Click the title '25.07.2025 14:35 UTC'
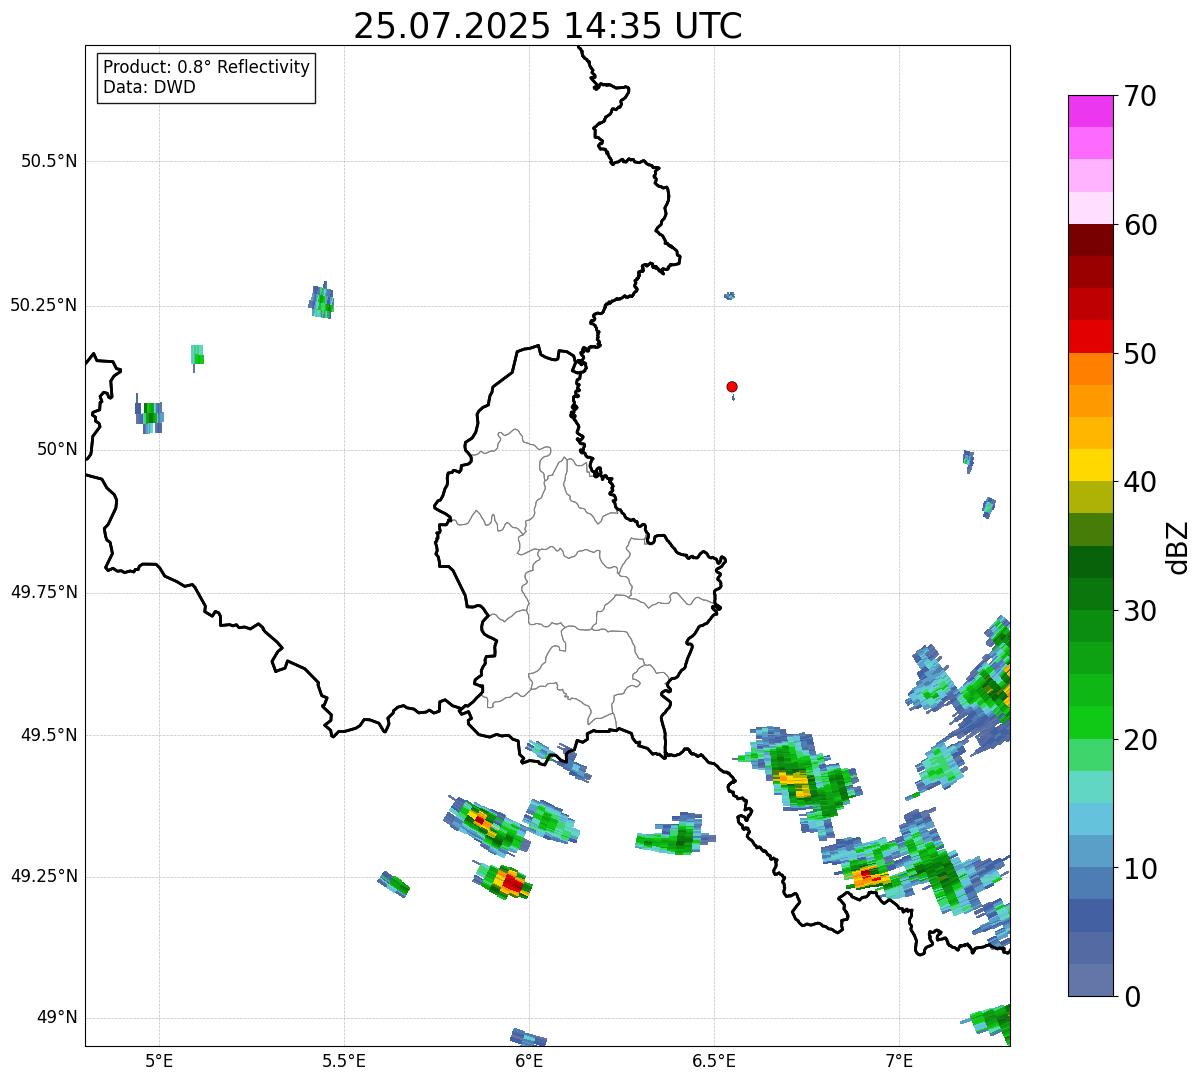The image size is (1202, 1081). tap(548, 26)
